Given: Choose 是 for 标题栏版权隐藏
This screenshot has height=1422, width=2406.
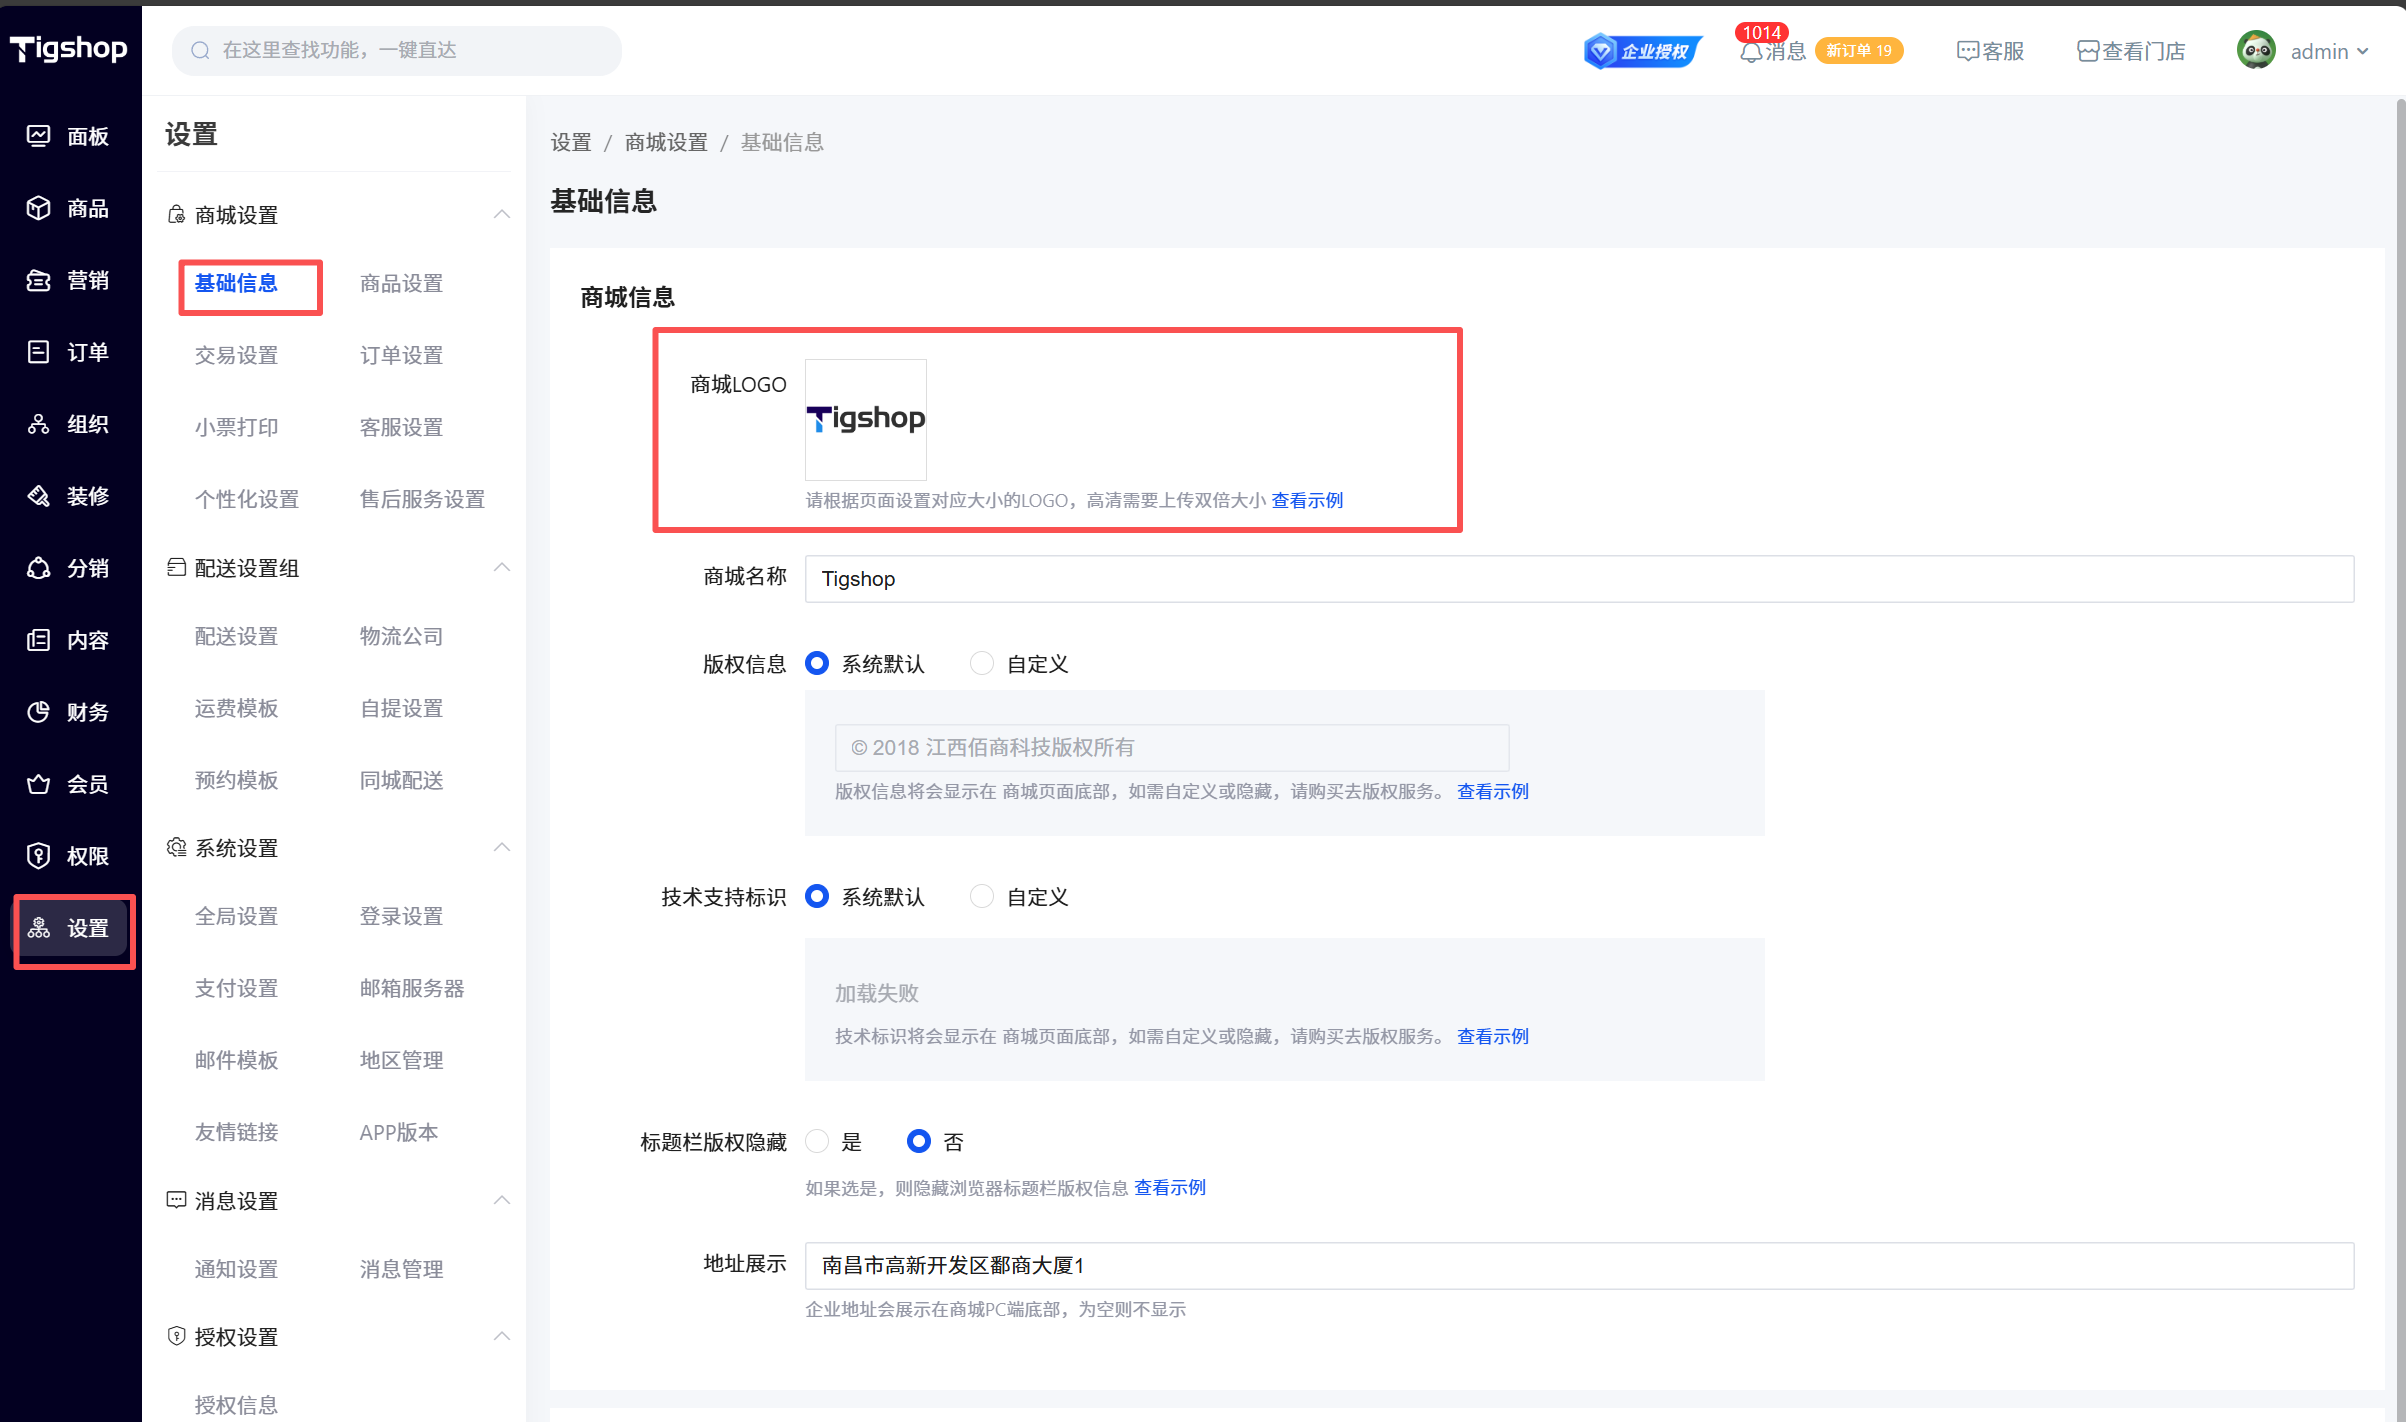Looking at the screenshot, I should click(817, 1141).
